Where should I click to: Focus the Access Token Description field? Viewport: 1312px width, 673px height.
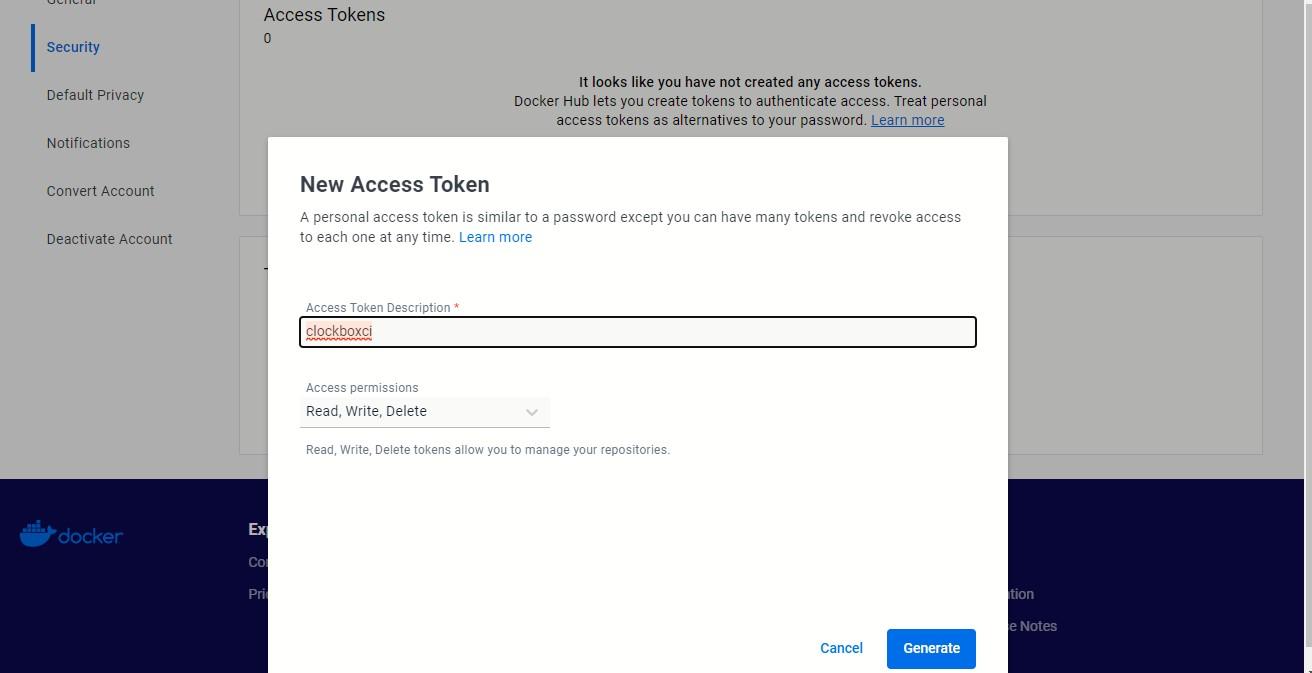638,332
